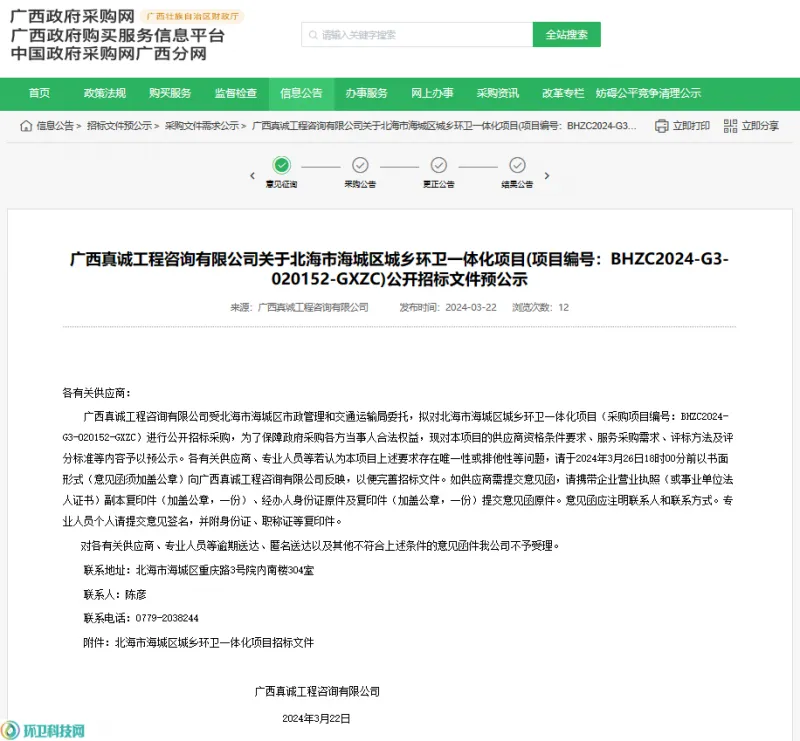Click the home icon in the breadcrumb
800x741 pixels.
[27, 126]
